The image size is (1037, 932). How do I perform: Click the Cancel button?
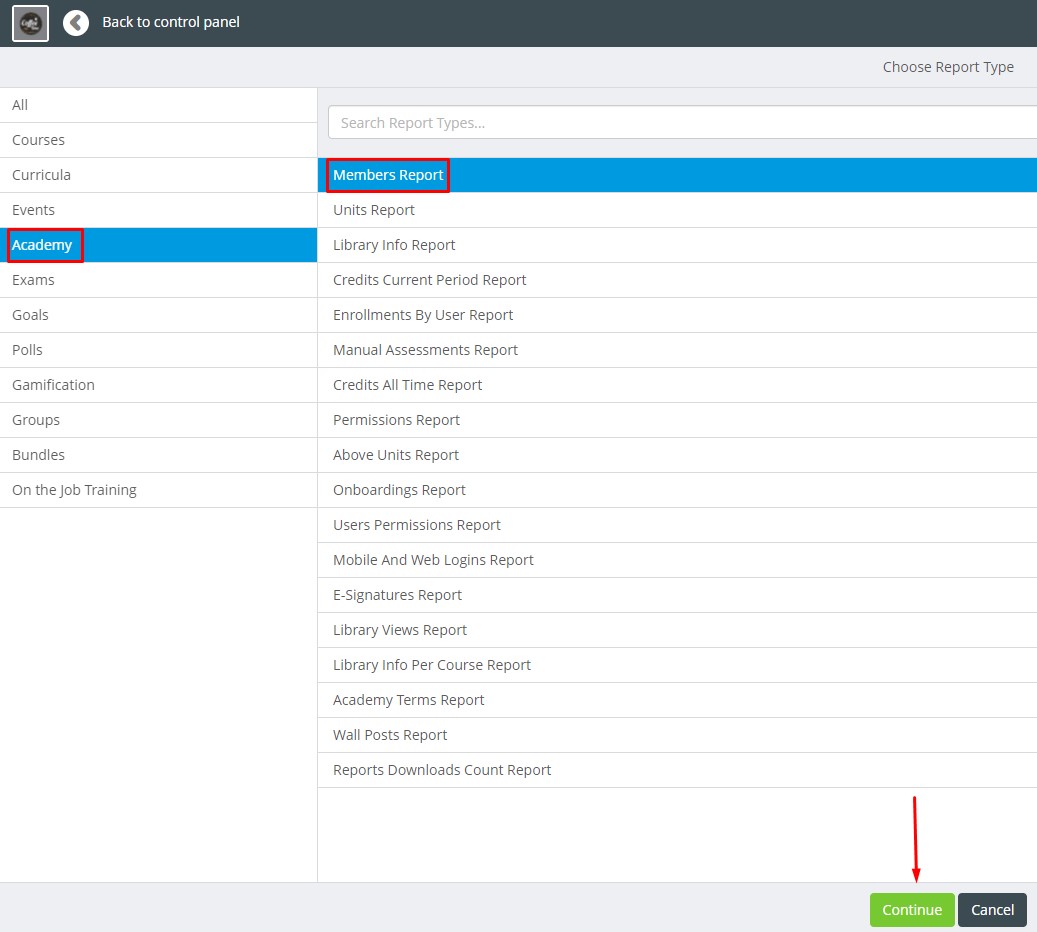coord(992,910)
